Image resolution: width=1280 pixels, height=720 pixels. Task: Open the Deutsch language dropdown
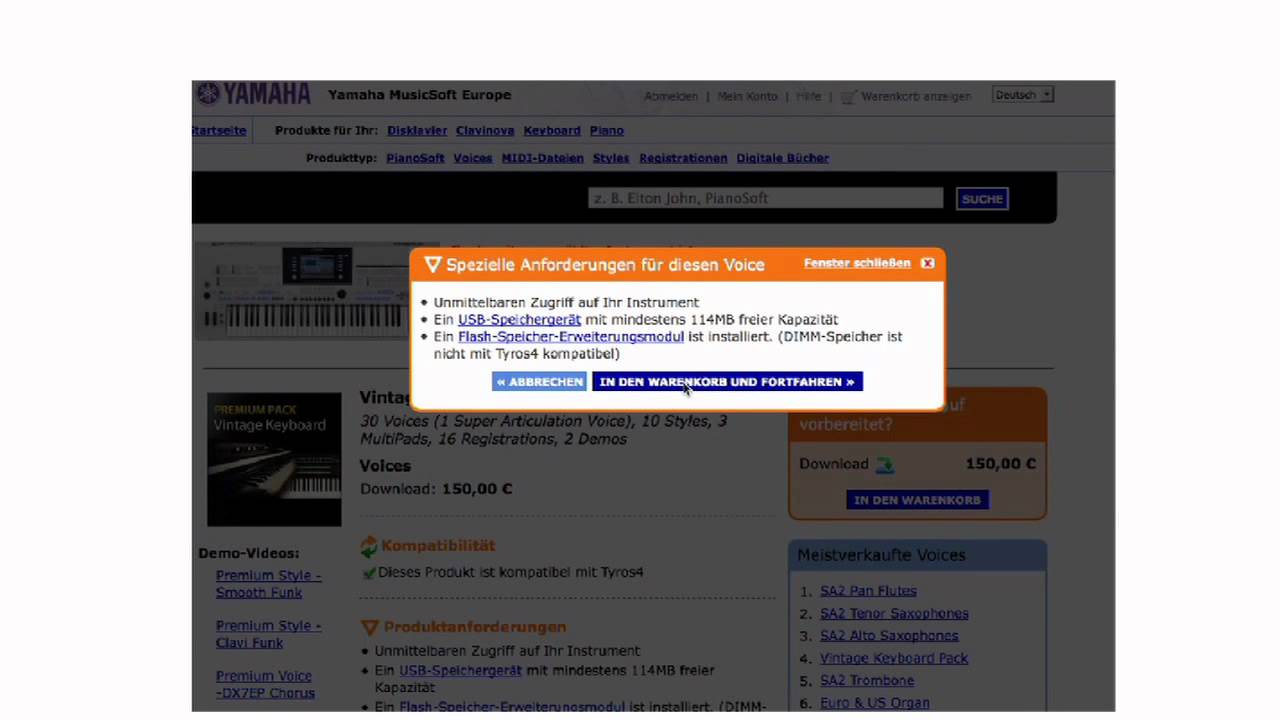(1023, 95)
